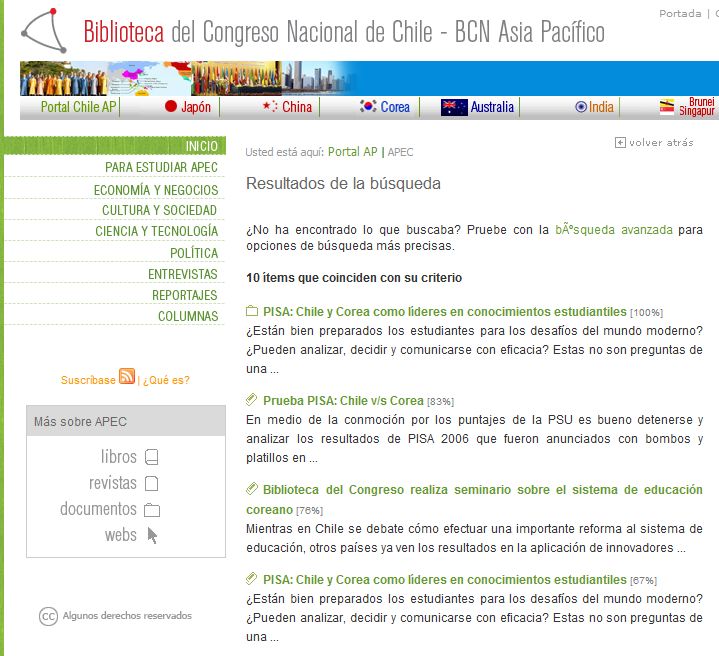Select ECONOMÍA Y NEGOCIOS menu item

[156, 189]
